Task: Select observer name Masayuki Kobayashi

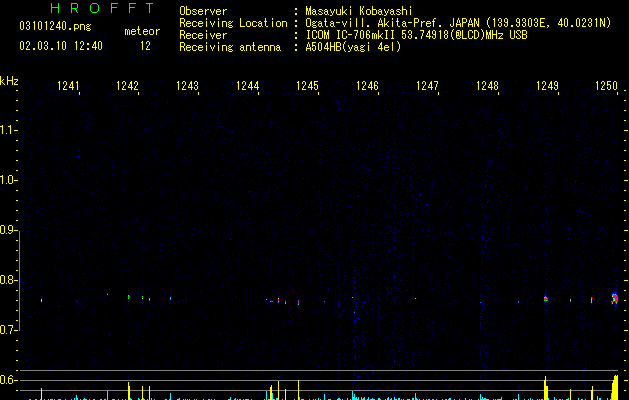Action: pos(359,11)
